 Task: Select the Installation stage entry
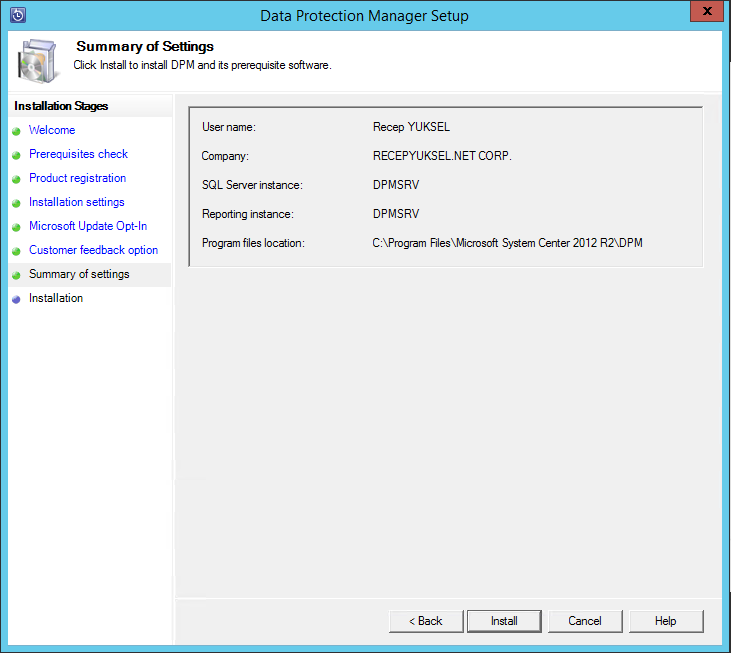56,298
